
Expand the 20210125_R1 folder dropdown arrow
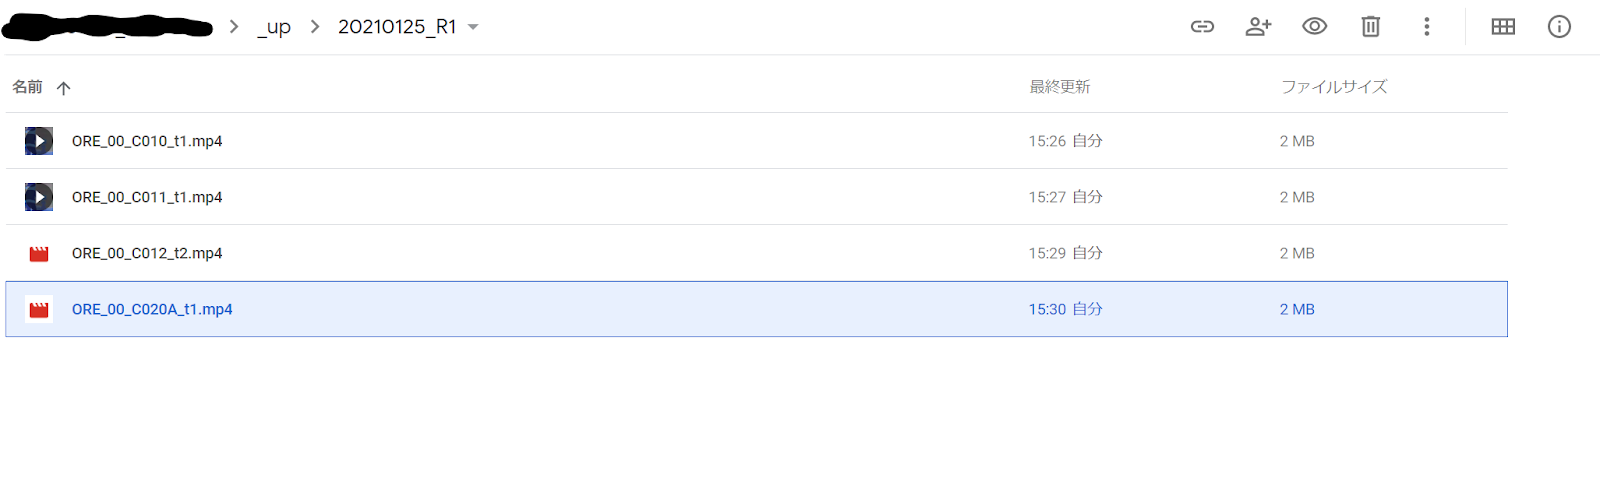[x=473, y=27]
